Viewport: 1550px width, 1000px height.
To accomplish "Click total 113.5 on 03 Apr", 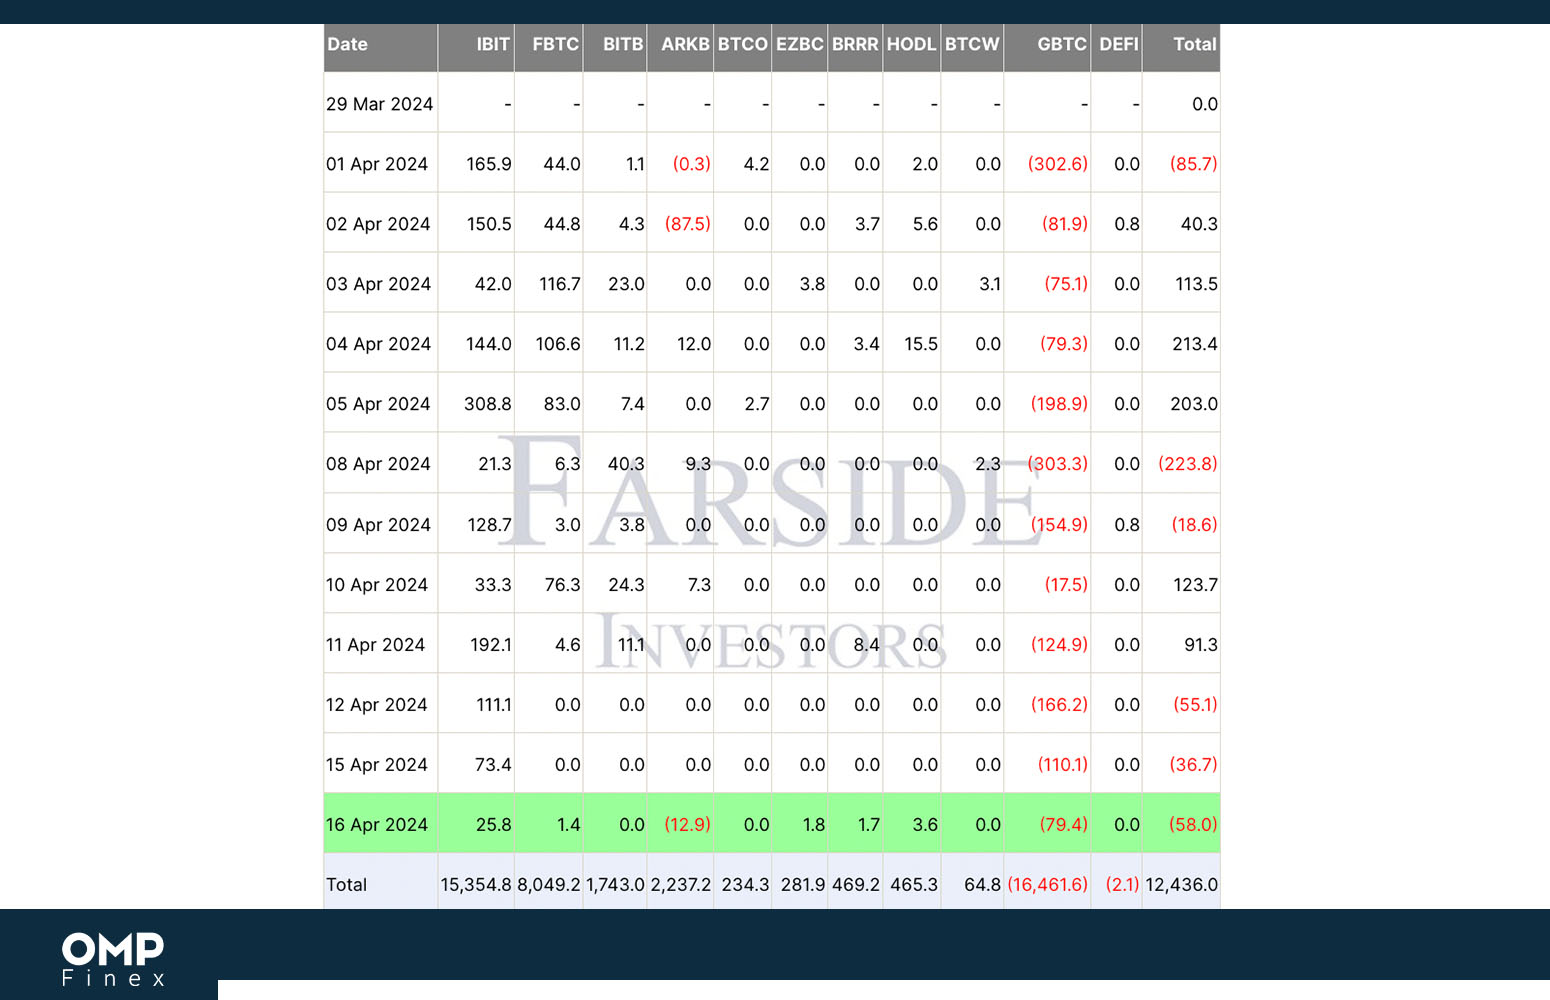I will click(x=1196, y=284).
